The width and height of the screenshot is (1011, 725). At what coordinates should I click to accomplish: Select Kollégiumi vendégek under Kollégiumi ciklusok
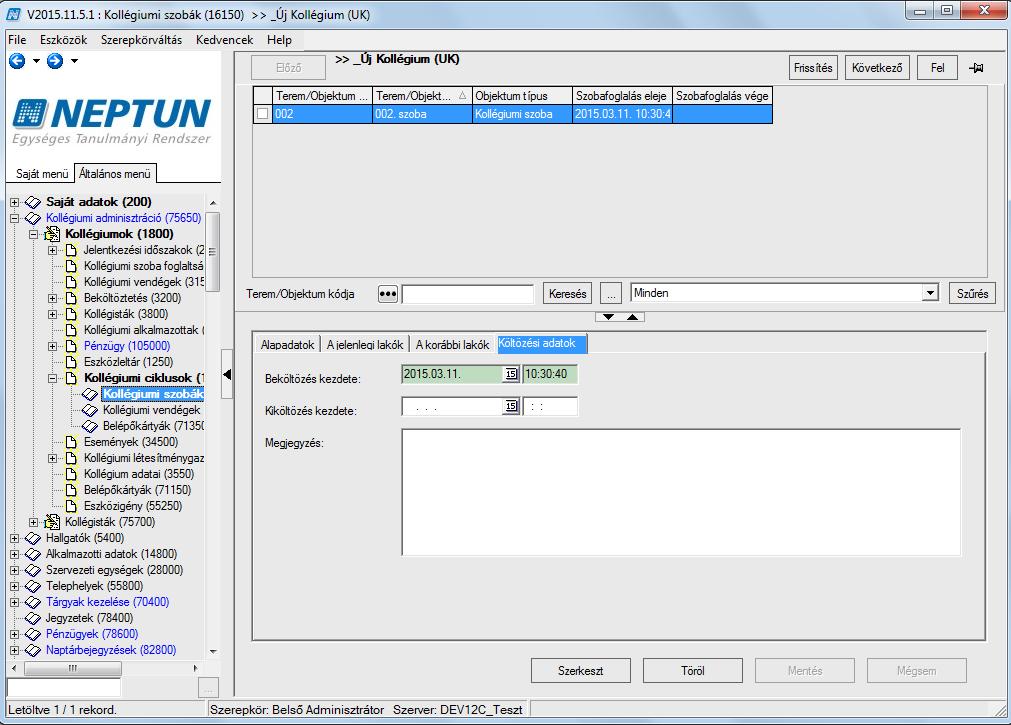(152, 410)
